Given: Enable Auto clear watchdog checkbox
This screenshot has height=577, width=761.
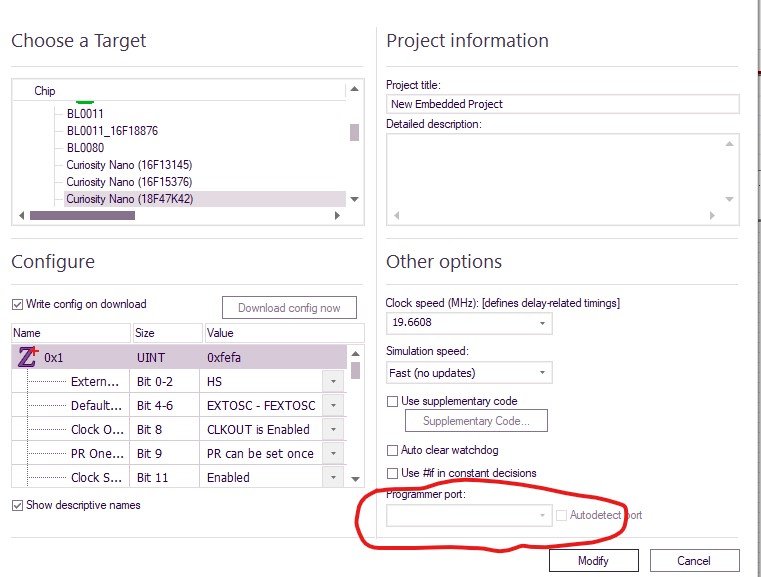Looking at the screenshot, I should pos(392,450).
